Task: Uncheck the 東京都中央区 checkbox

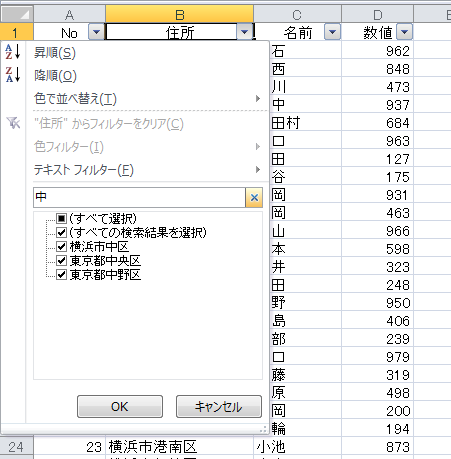Action: coord(61,261)
